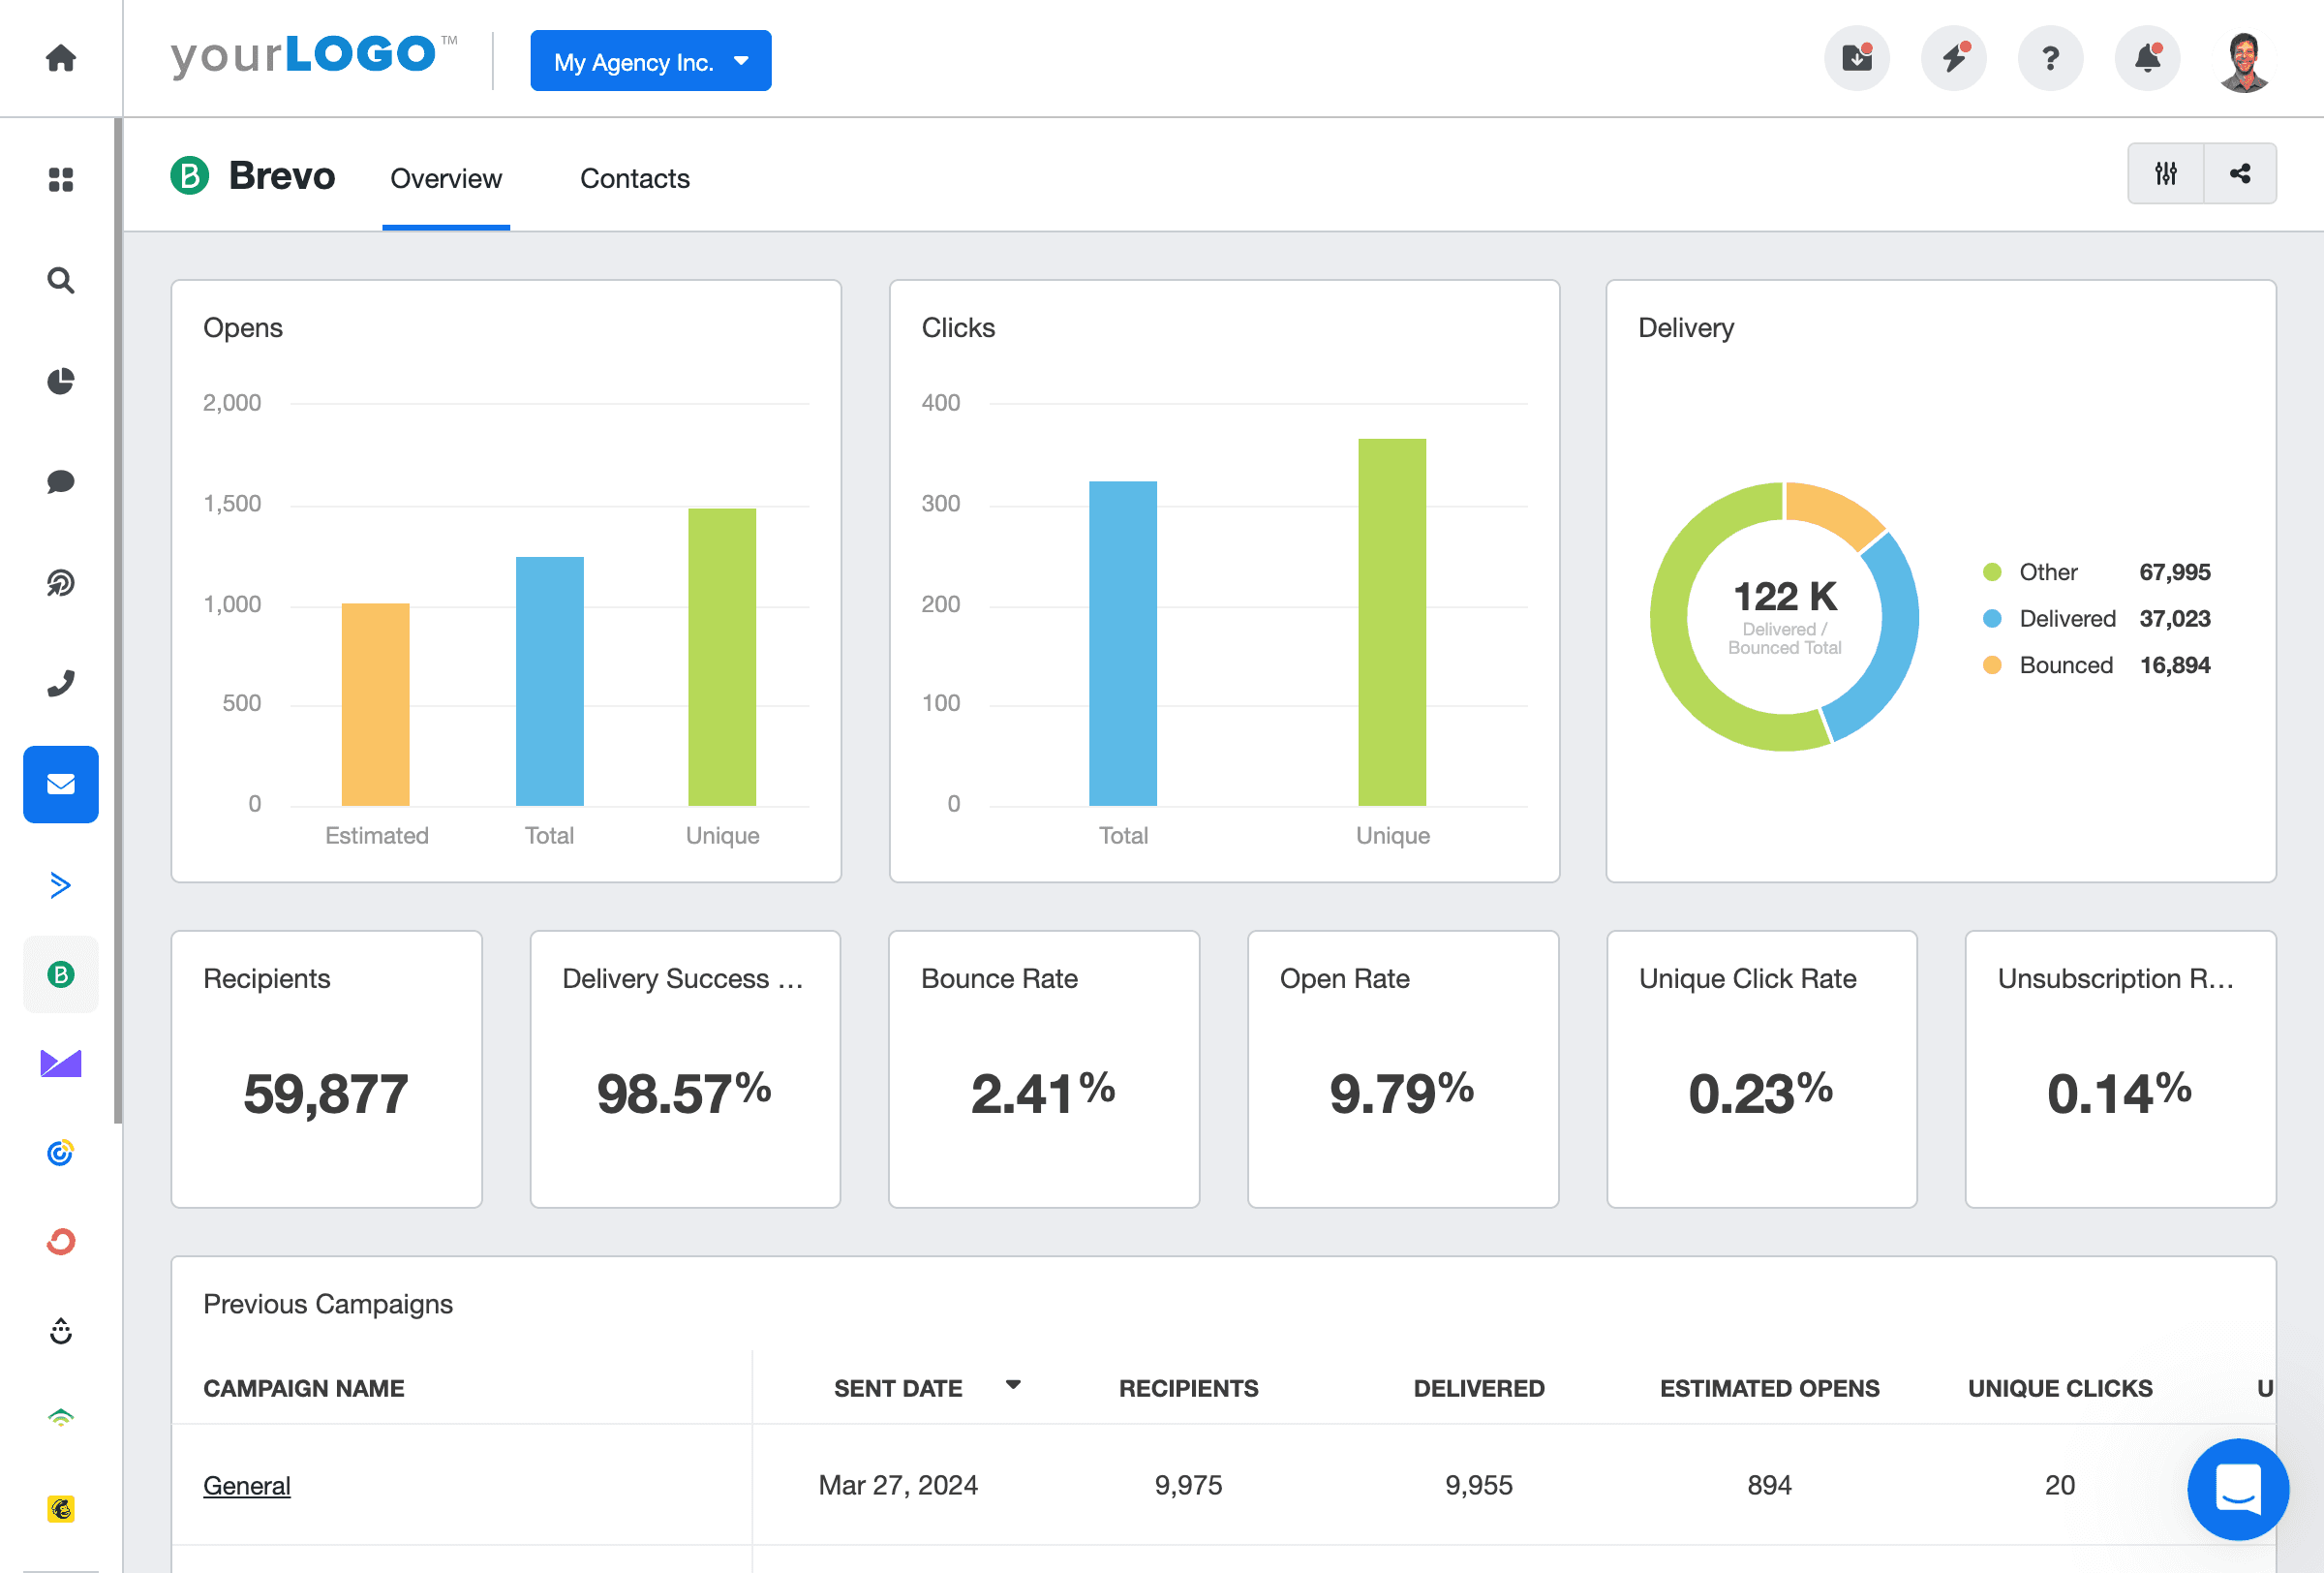Expand the My Agency Inc. dropdown
2324x1573 pixels.
tap(650, 61)
